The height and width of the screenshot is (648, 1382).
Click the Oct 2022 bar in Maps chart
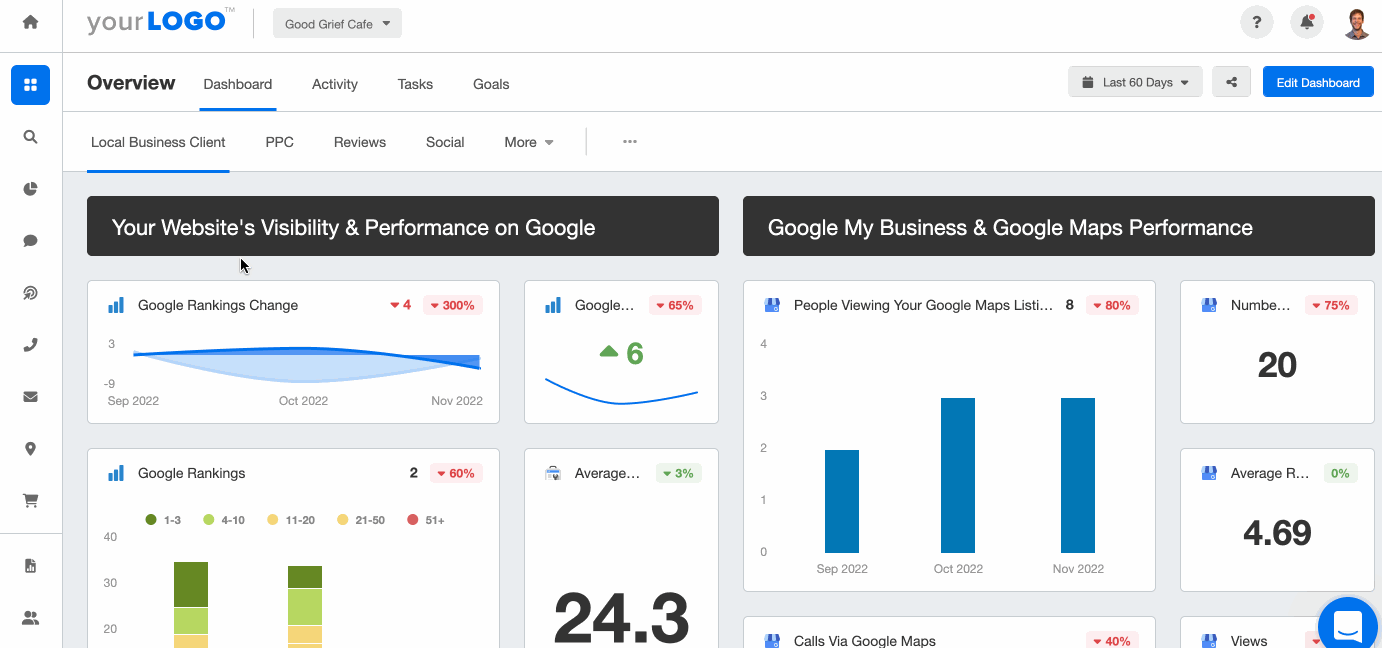click(957, 475)
